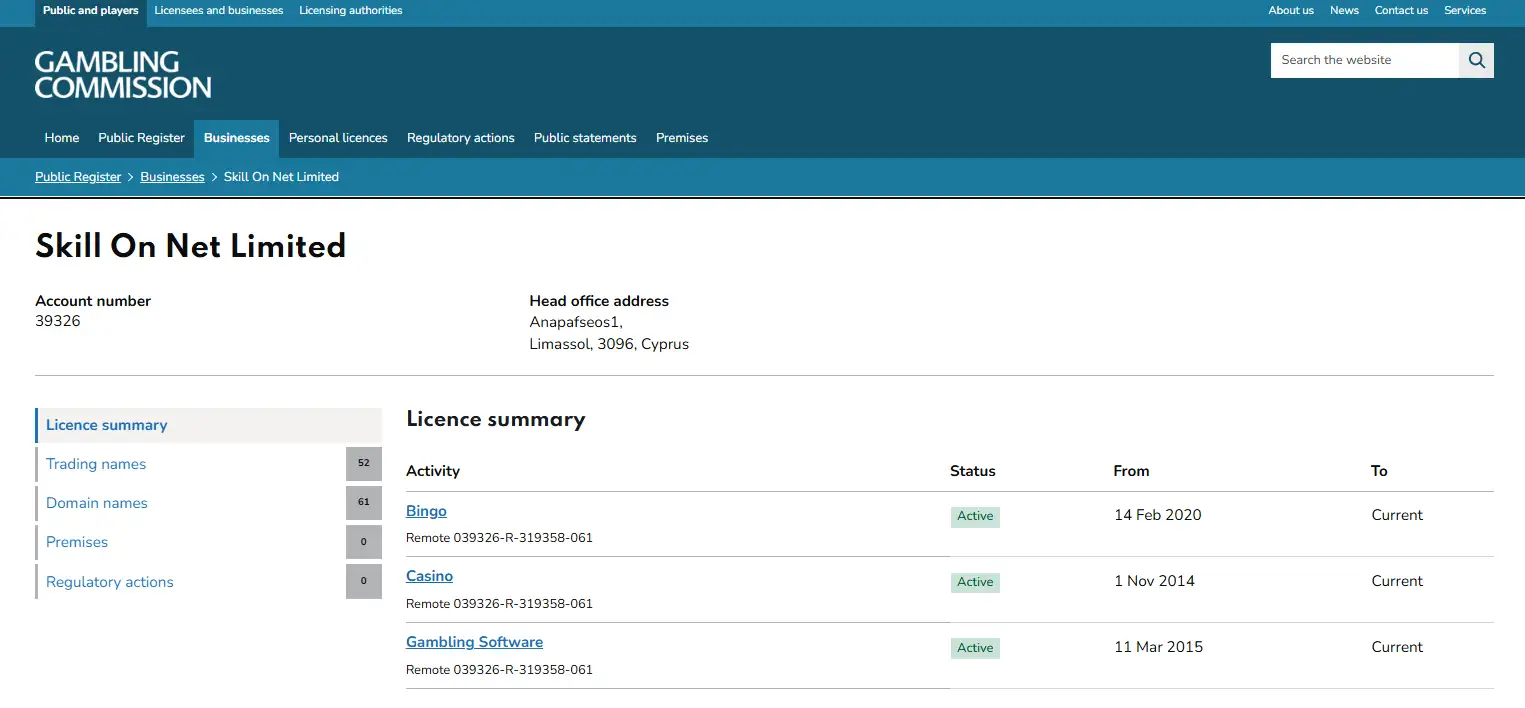Viewport: 1525px width, 708px height.
Task: Click the Activity column header
Action: coord(433,471)
